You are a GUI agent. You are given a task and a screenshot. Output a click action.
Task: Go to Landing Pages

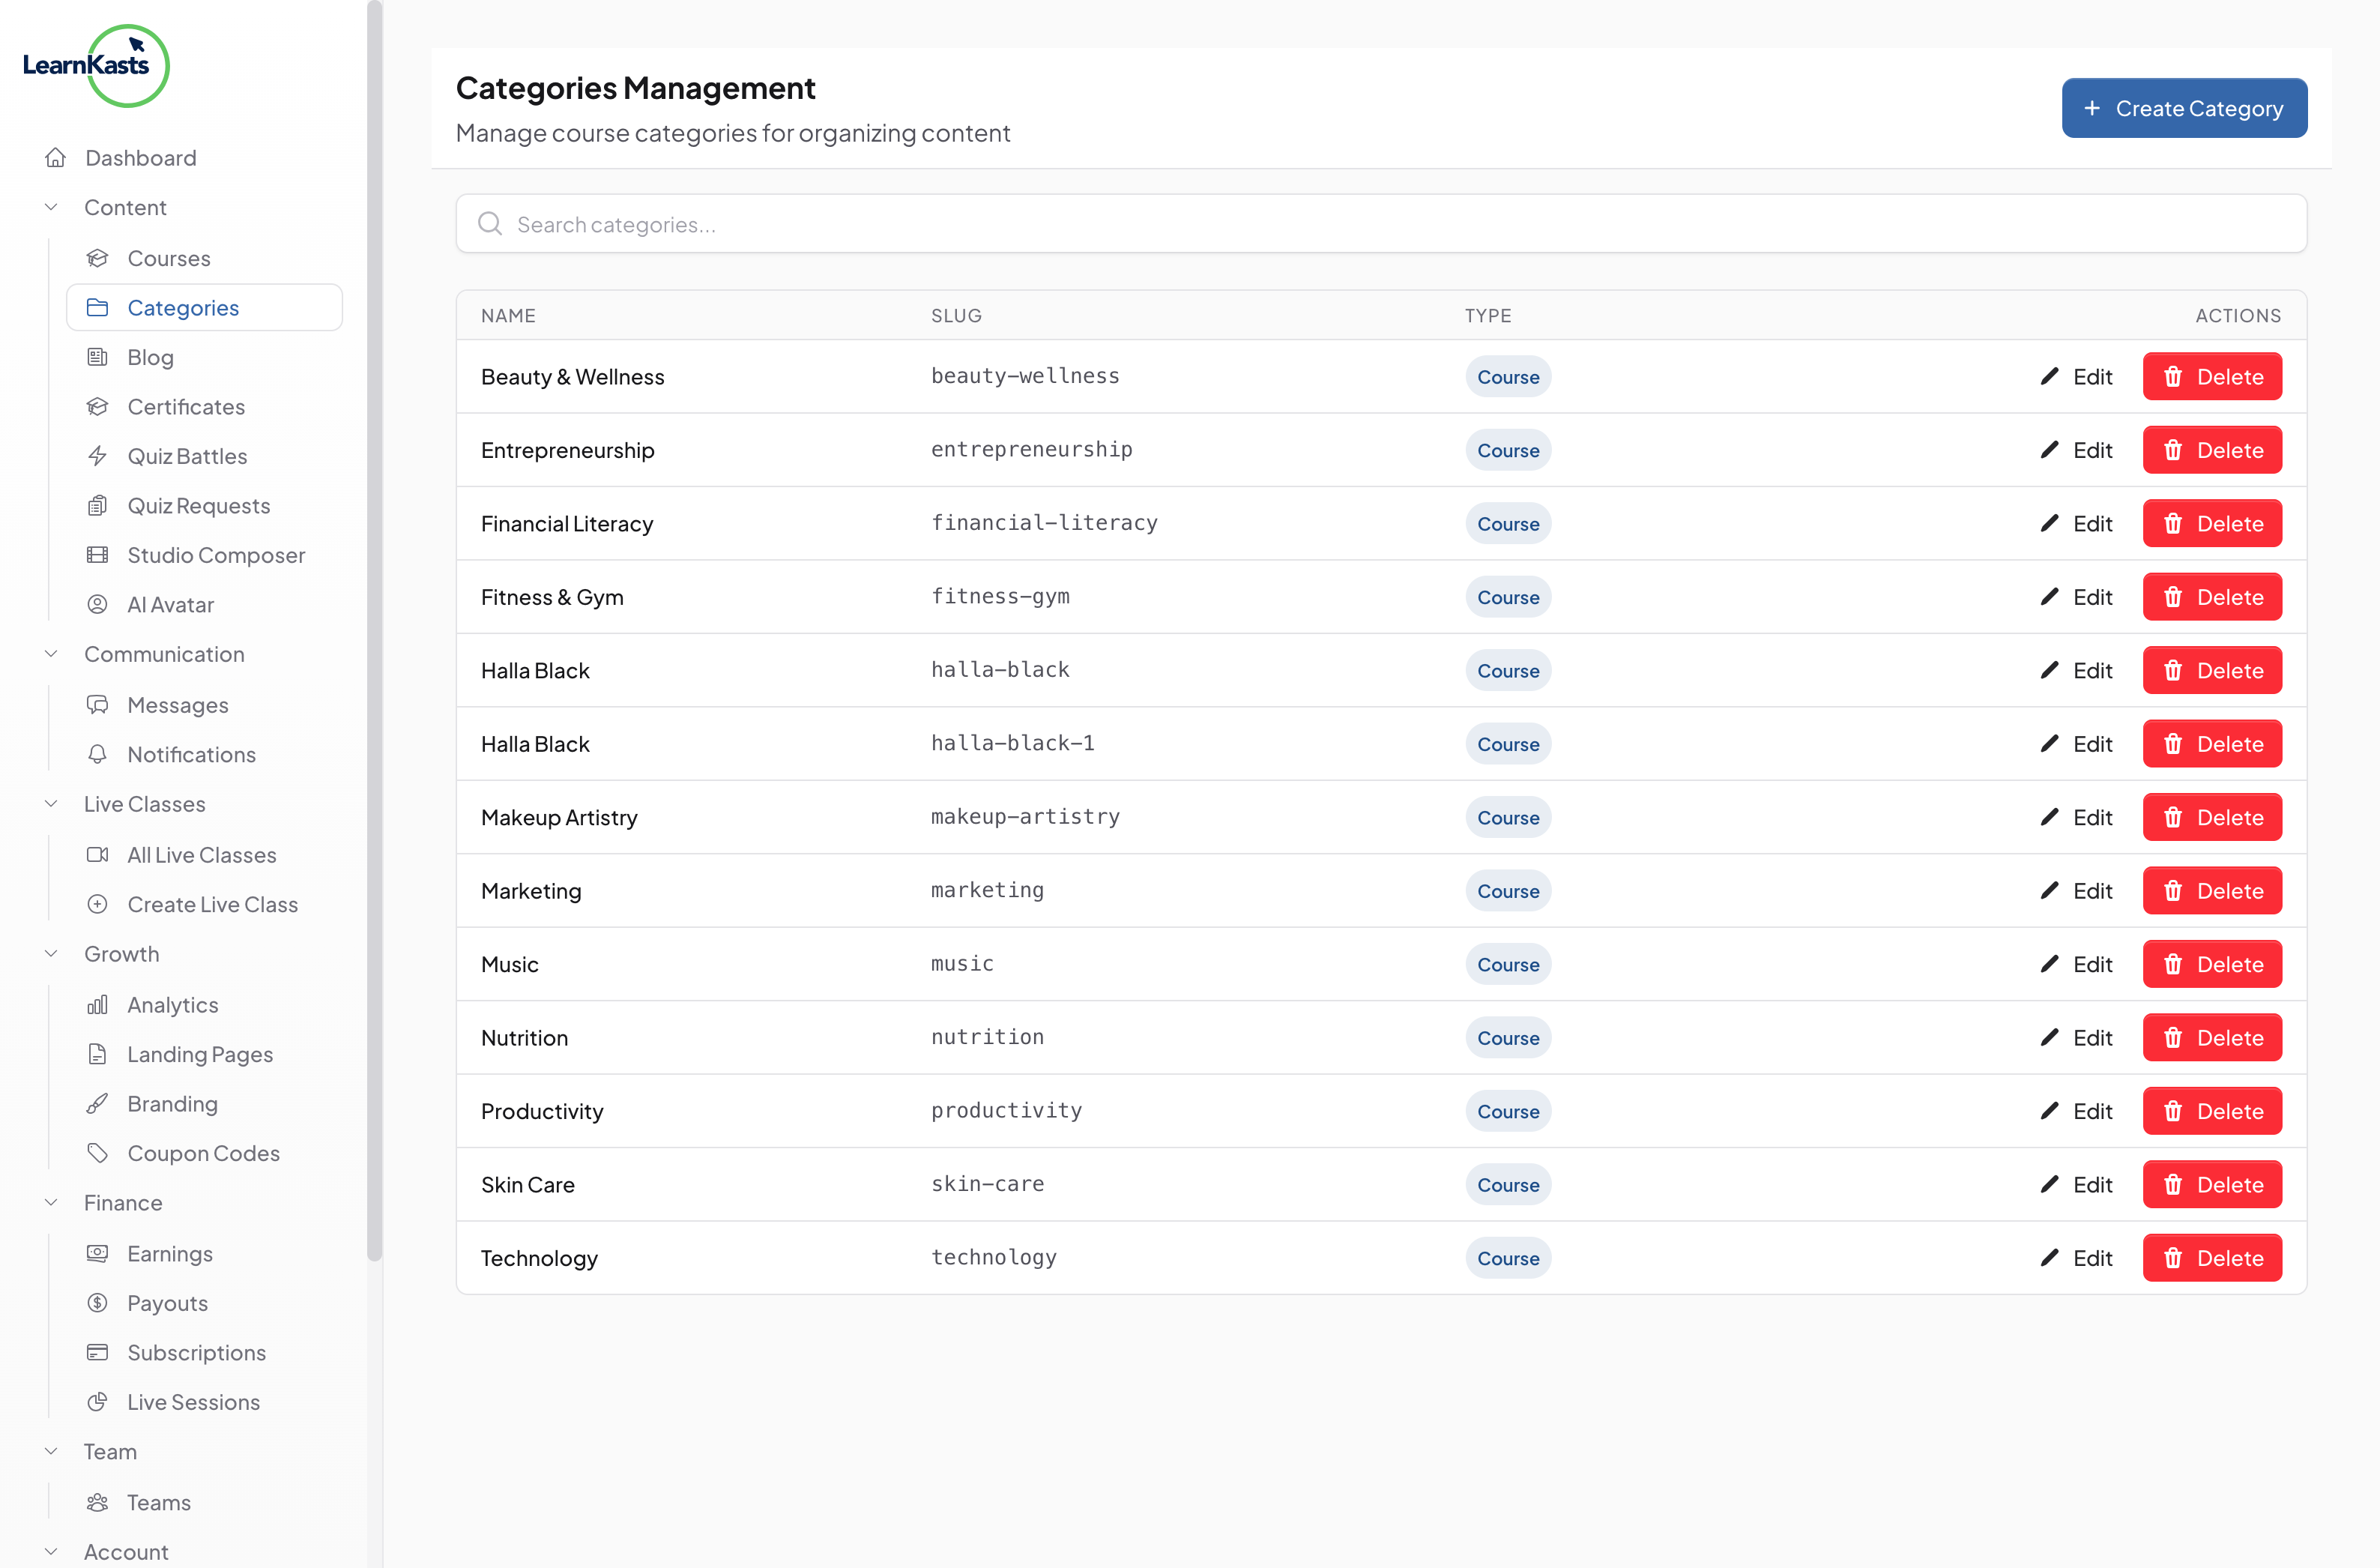coord(204,1054)
